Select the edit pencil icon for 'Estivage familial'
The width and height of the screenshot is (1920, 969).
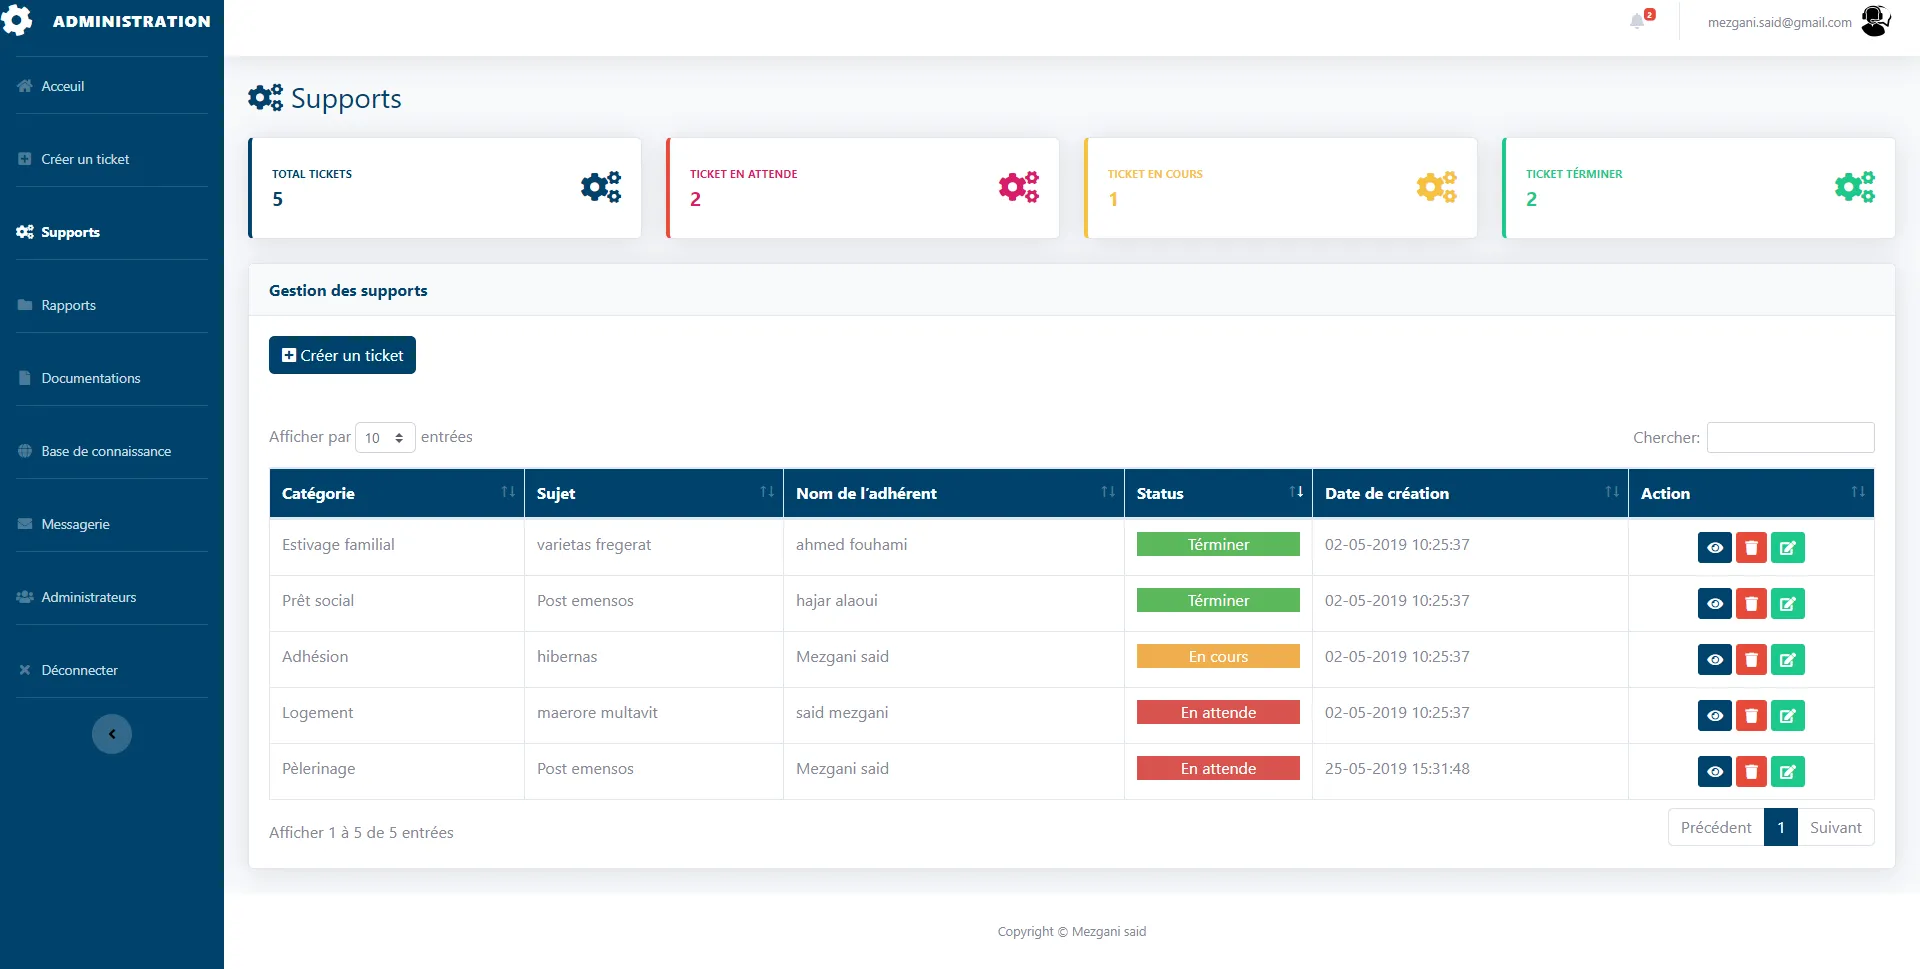[x=1788, y=547]
